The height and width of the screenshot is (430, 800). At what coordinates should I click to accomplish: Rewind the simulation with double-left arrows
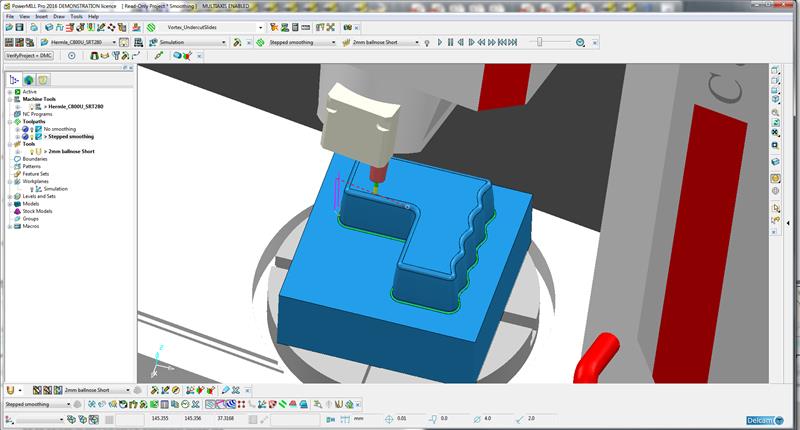[481, 42]
